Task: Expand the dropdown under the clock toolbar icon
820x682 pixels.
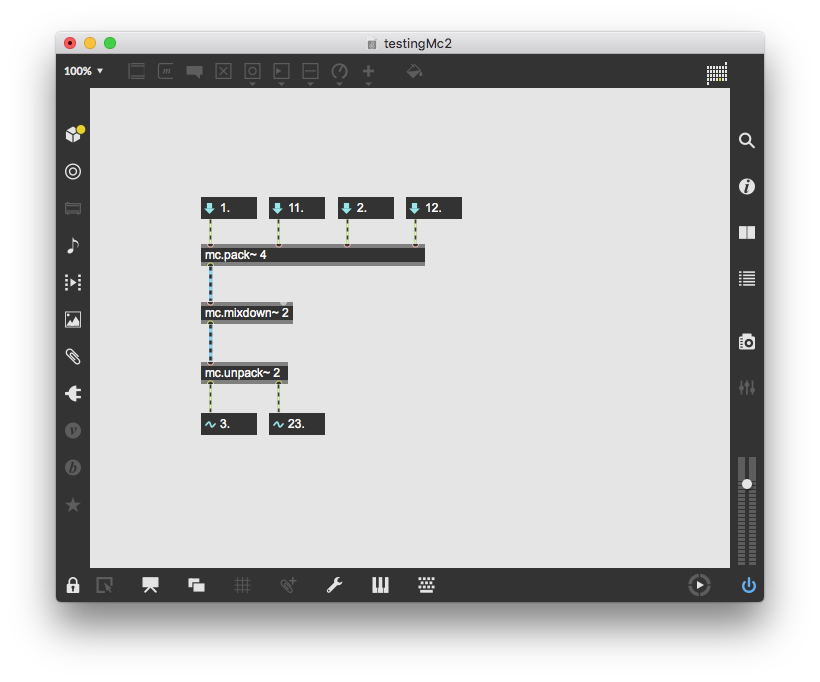Action: 339,84
